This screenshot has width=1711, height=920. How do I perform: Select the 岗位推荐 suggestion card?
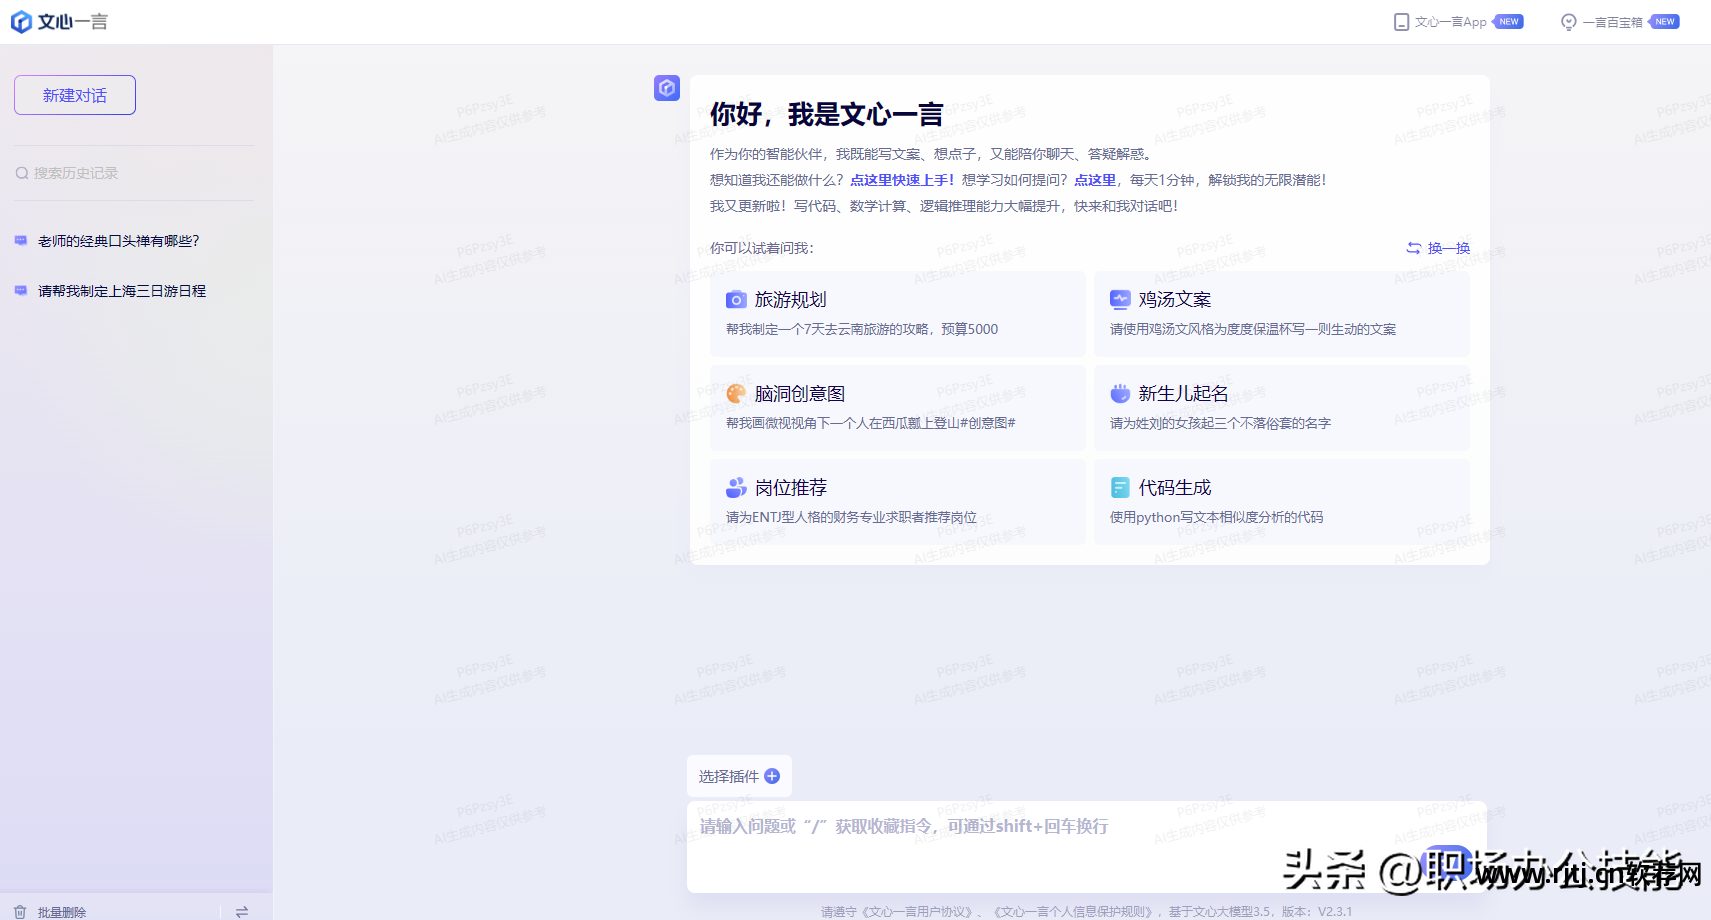(x=898, y=502)
